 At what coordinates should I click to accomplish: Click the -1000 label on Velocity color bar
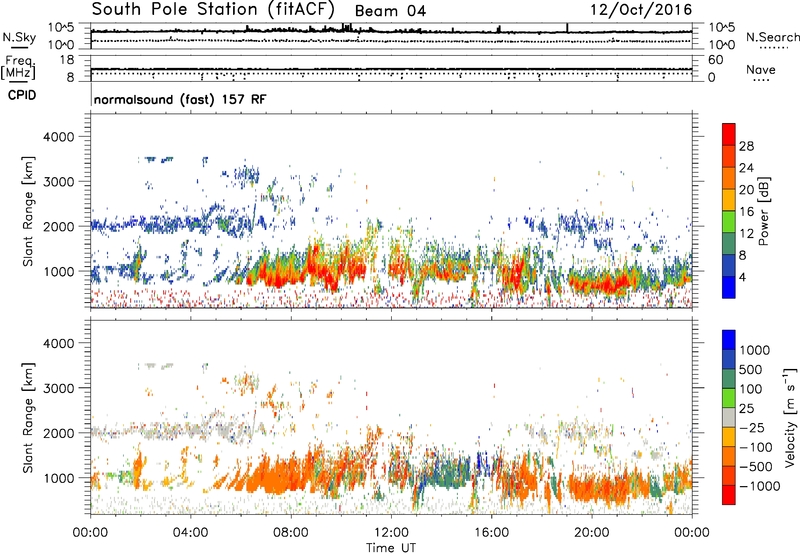point(760,486)
